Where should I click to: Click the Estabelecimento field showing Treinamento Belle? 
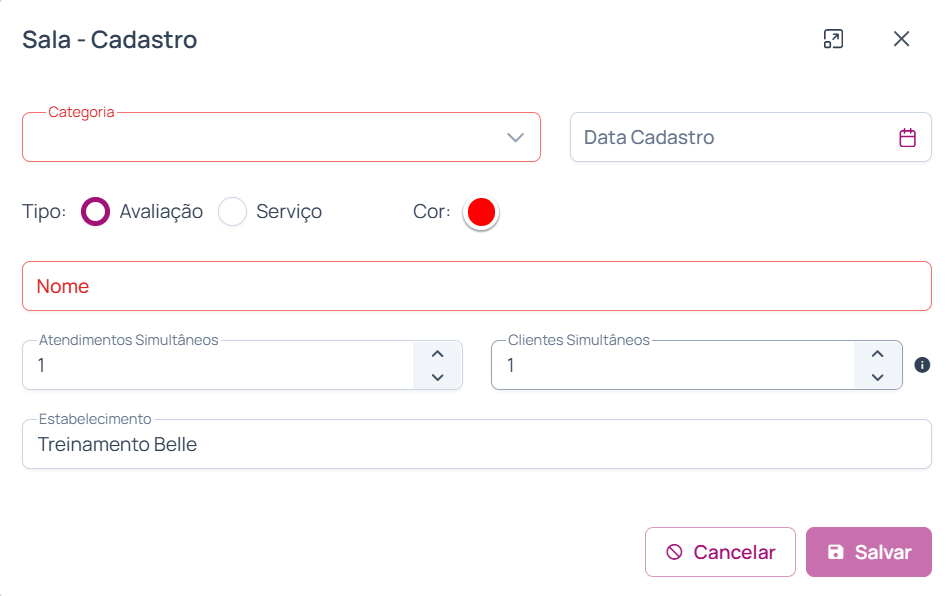[476, 445]
